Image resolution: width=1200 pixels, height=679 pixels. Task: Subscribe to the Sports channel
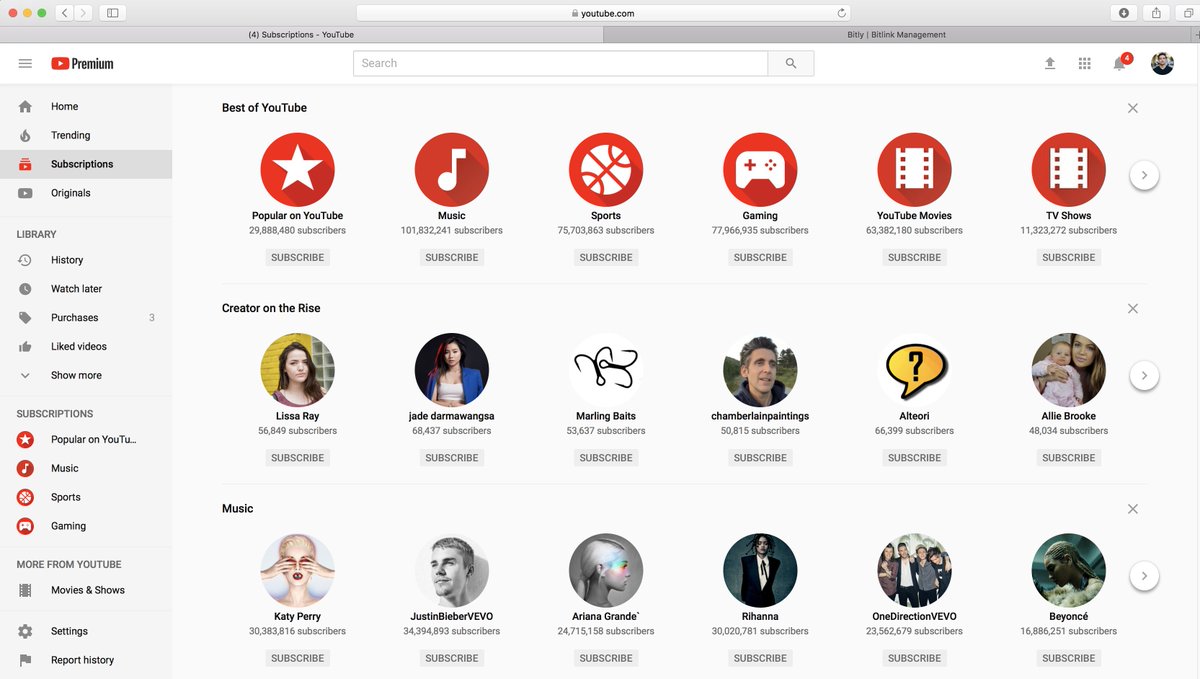point(606,257)
